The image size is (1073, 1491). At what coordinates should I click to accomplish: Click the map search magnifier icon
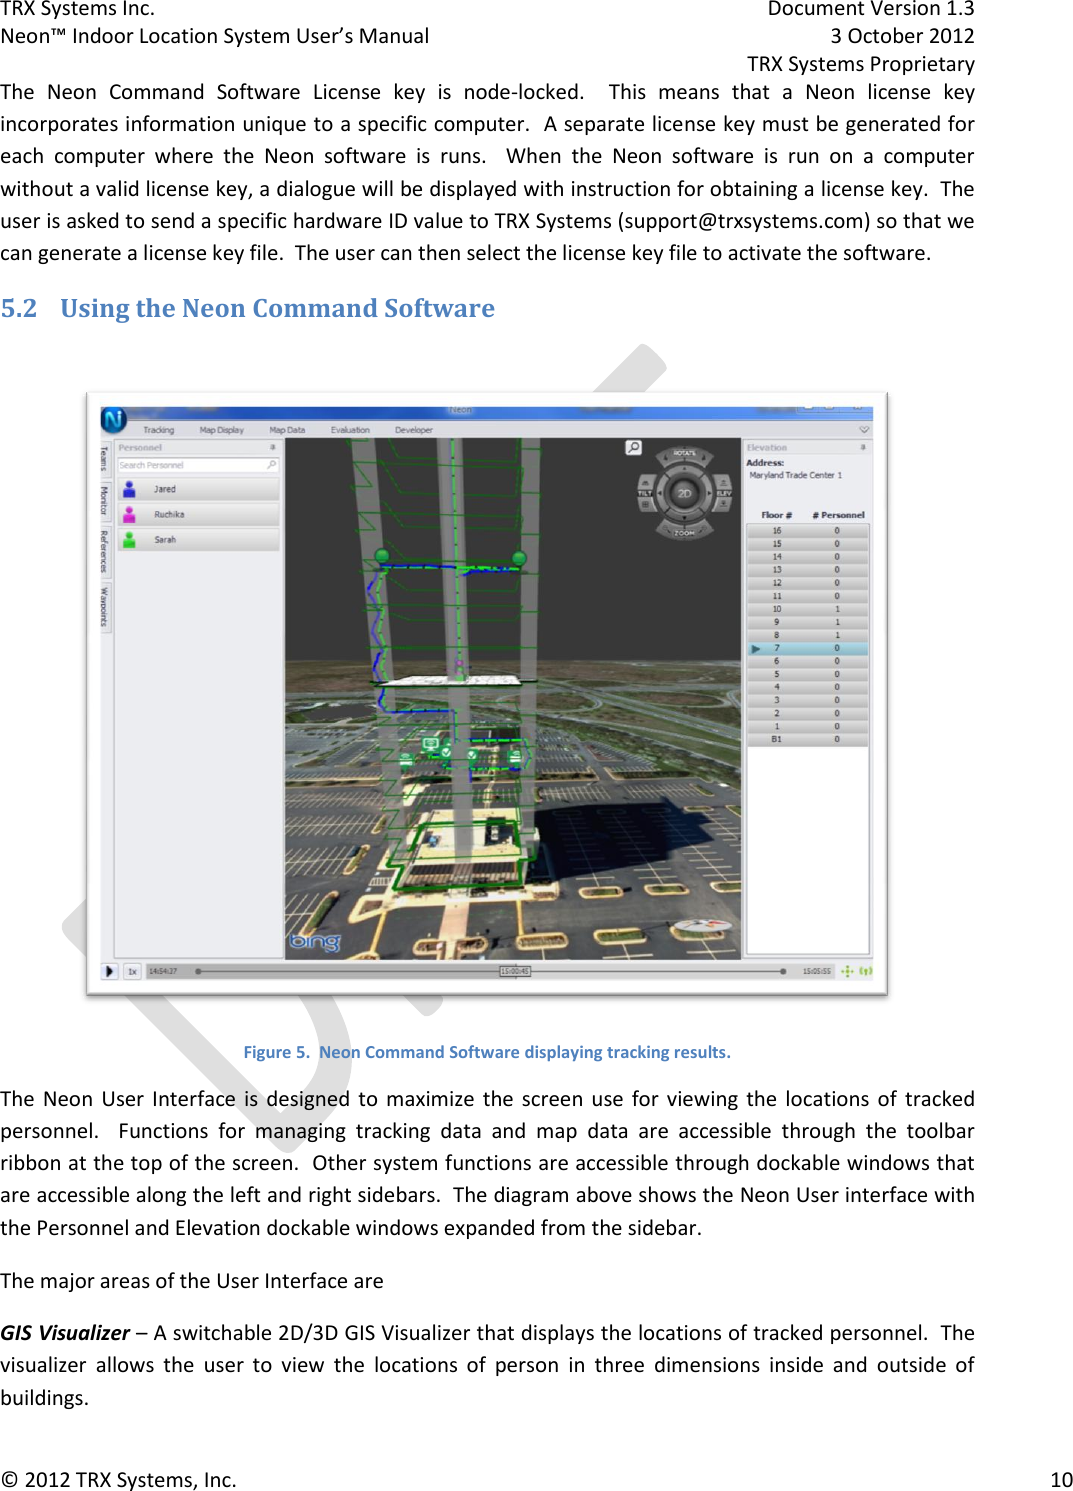[x=633, y=448]
